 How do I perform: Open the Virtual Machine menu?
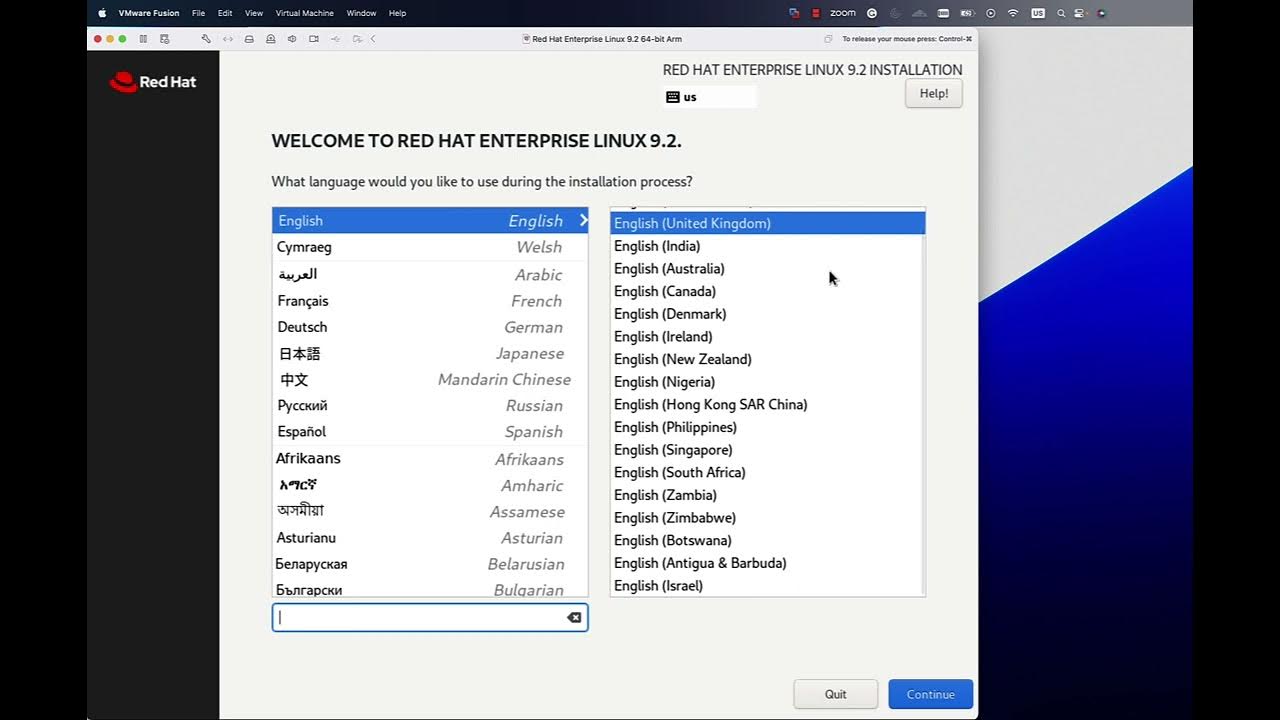point(304,13)
